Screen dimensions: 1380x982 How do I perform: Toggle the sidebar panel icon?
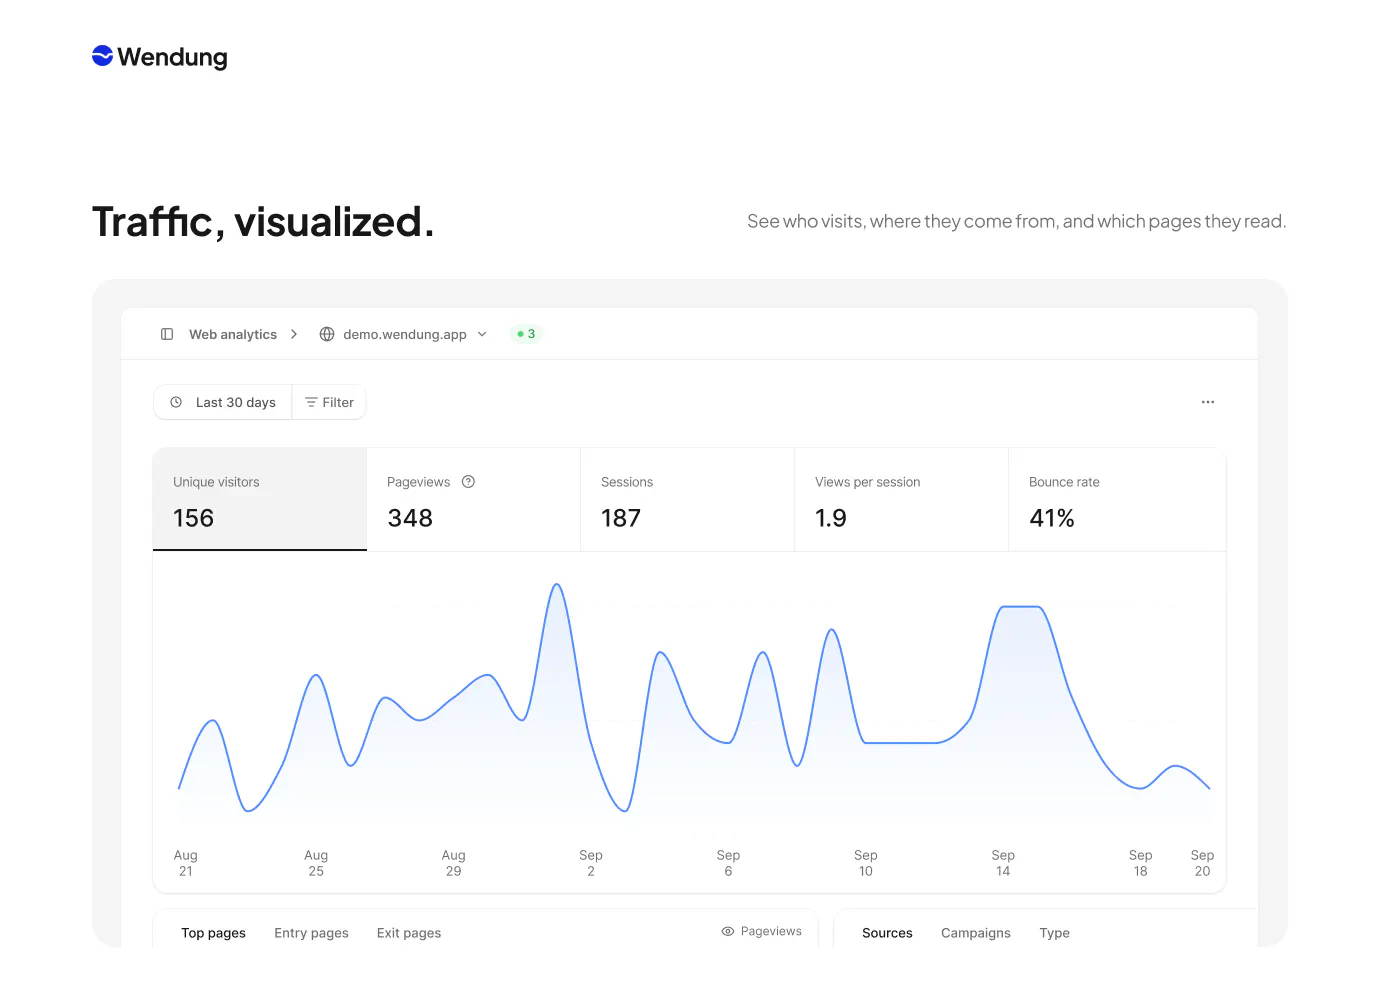(167, 334)
